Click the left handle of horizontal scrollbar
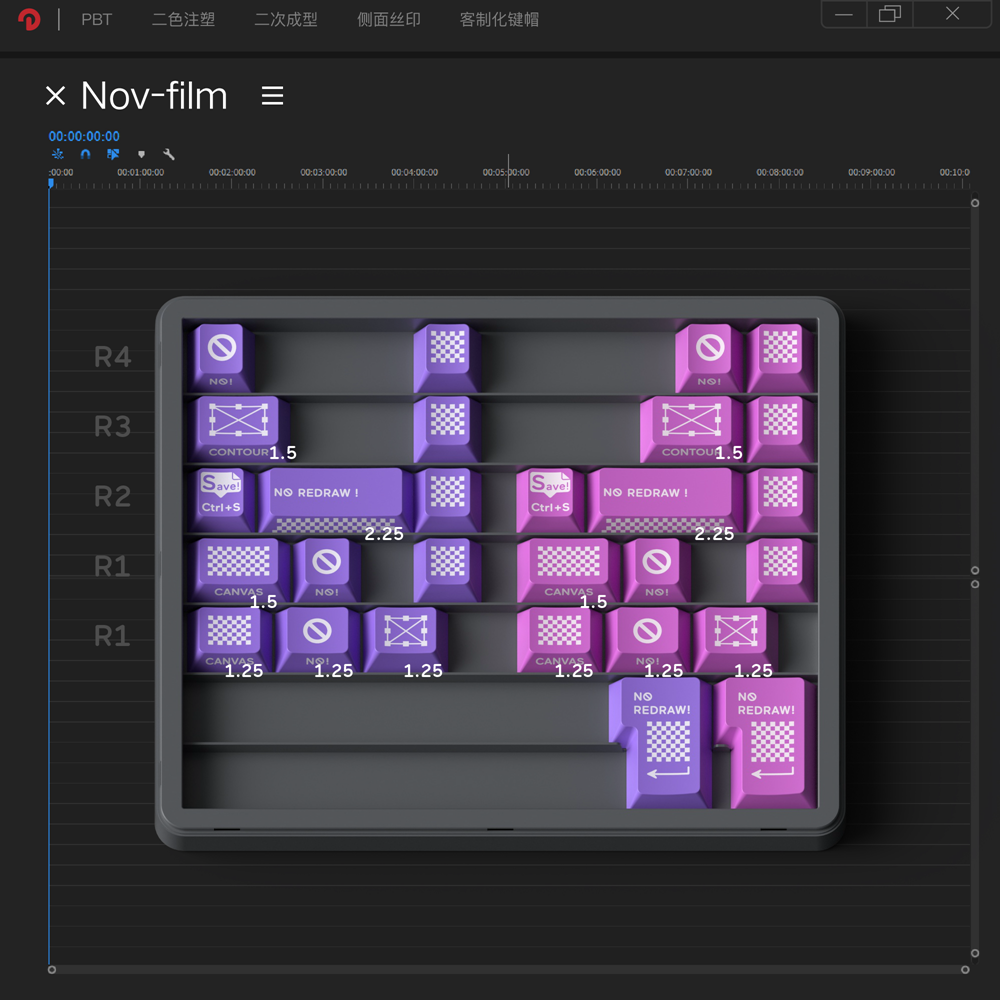This screenshot has height=1000, width=1000. click(52, 969)
